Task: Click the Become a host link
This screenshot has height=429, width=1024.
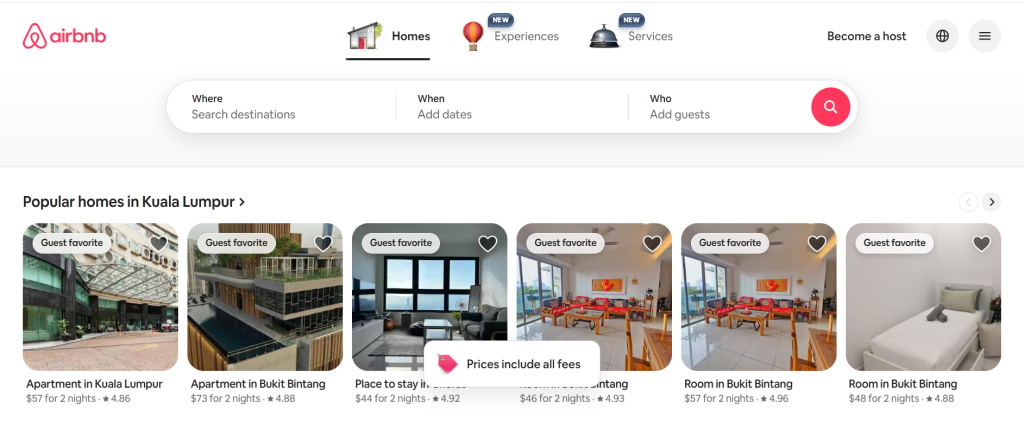Action: 867,37
